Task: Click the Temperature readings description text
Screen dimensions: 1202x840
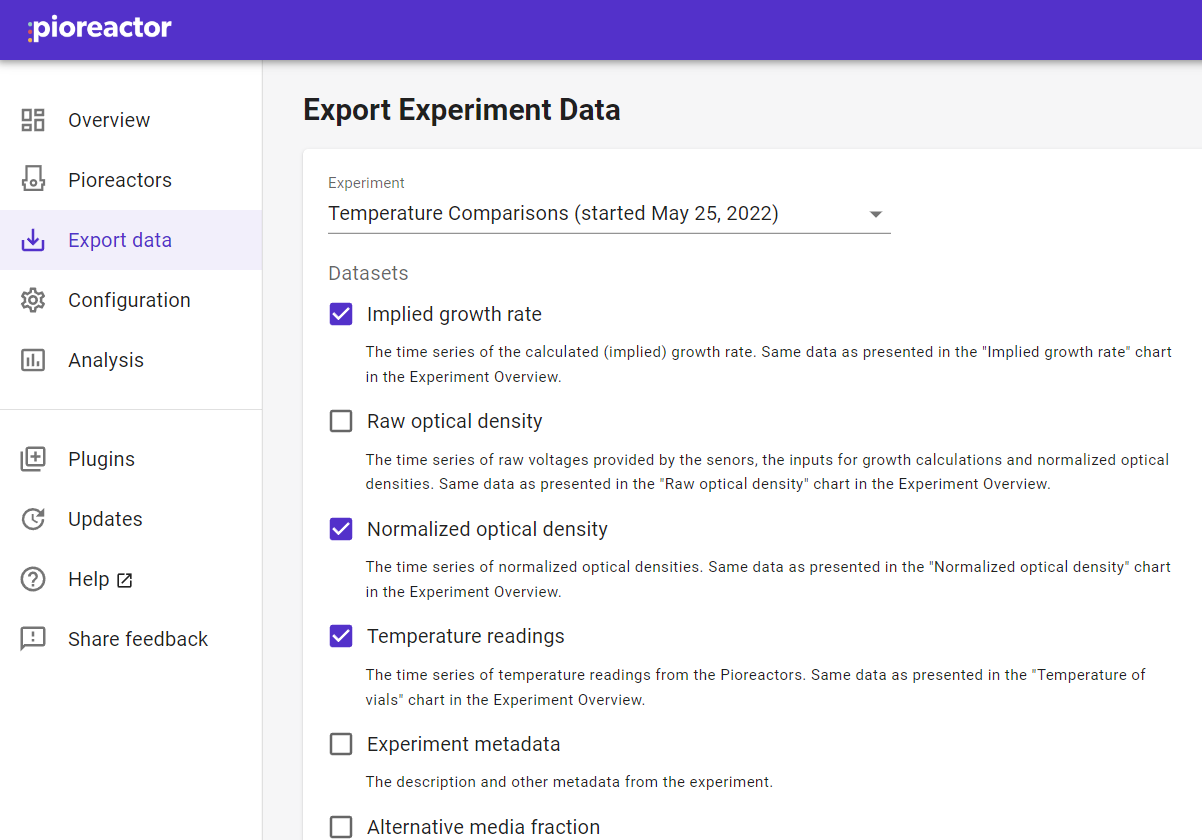Action: pos(755,687)
